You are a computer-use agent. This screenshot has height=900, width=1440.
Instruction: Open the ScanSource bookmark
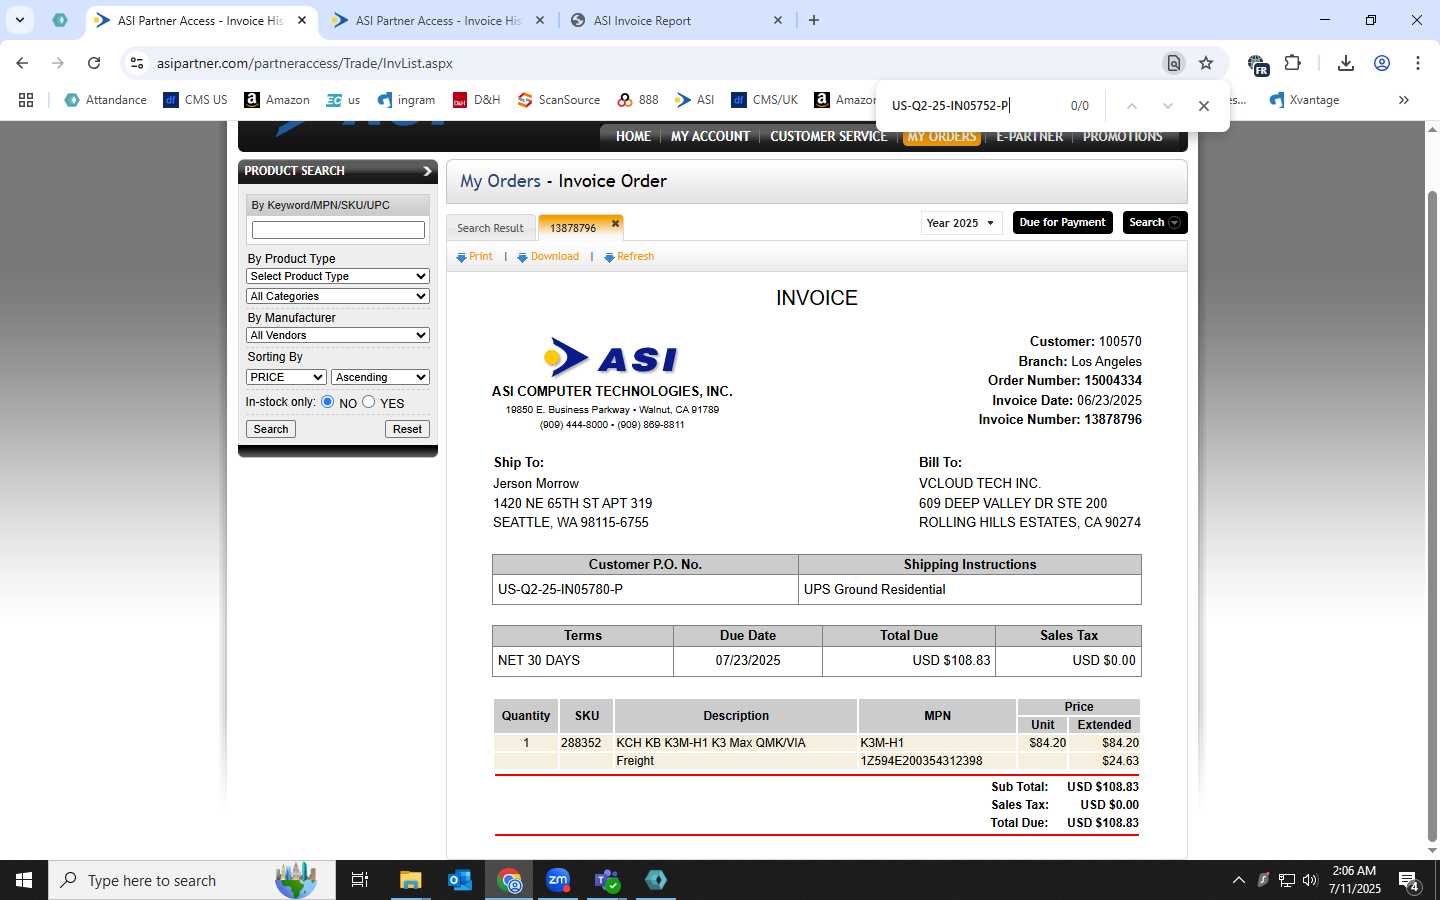coord(559,100)
